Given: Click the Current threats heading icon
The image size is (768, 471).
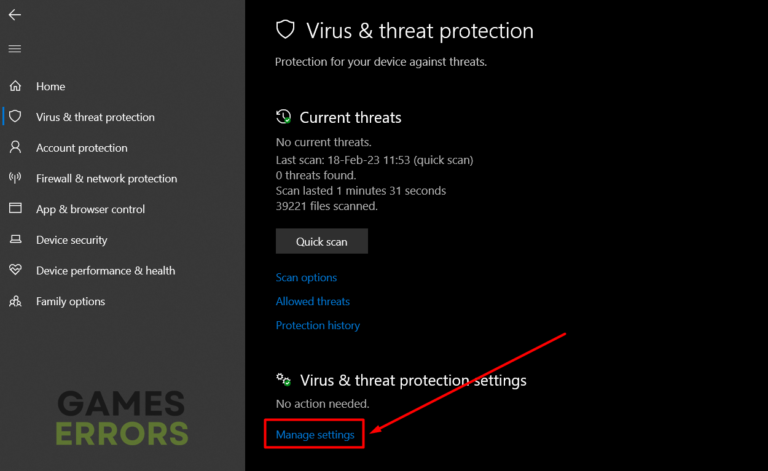Looking at the screenshot, I should 284,117.
